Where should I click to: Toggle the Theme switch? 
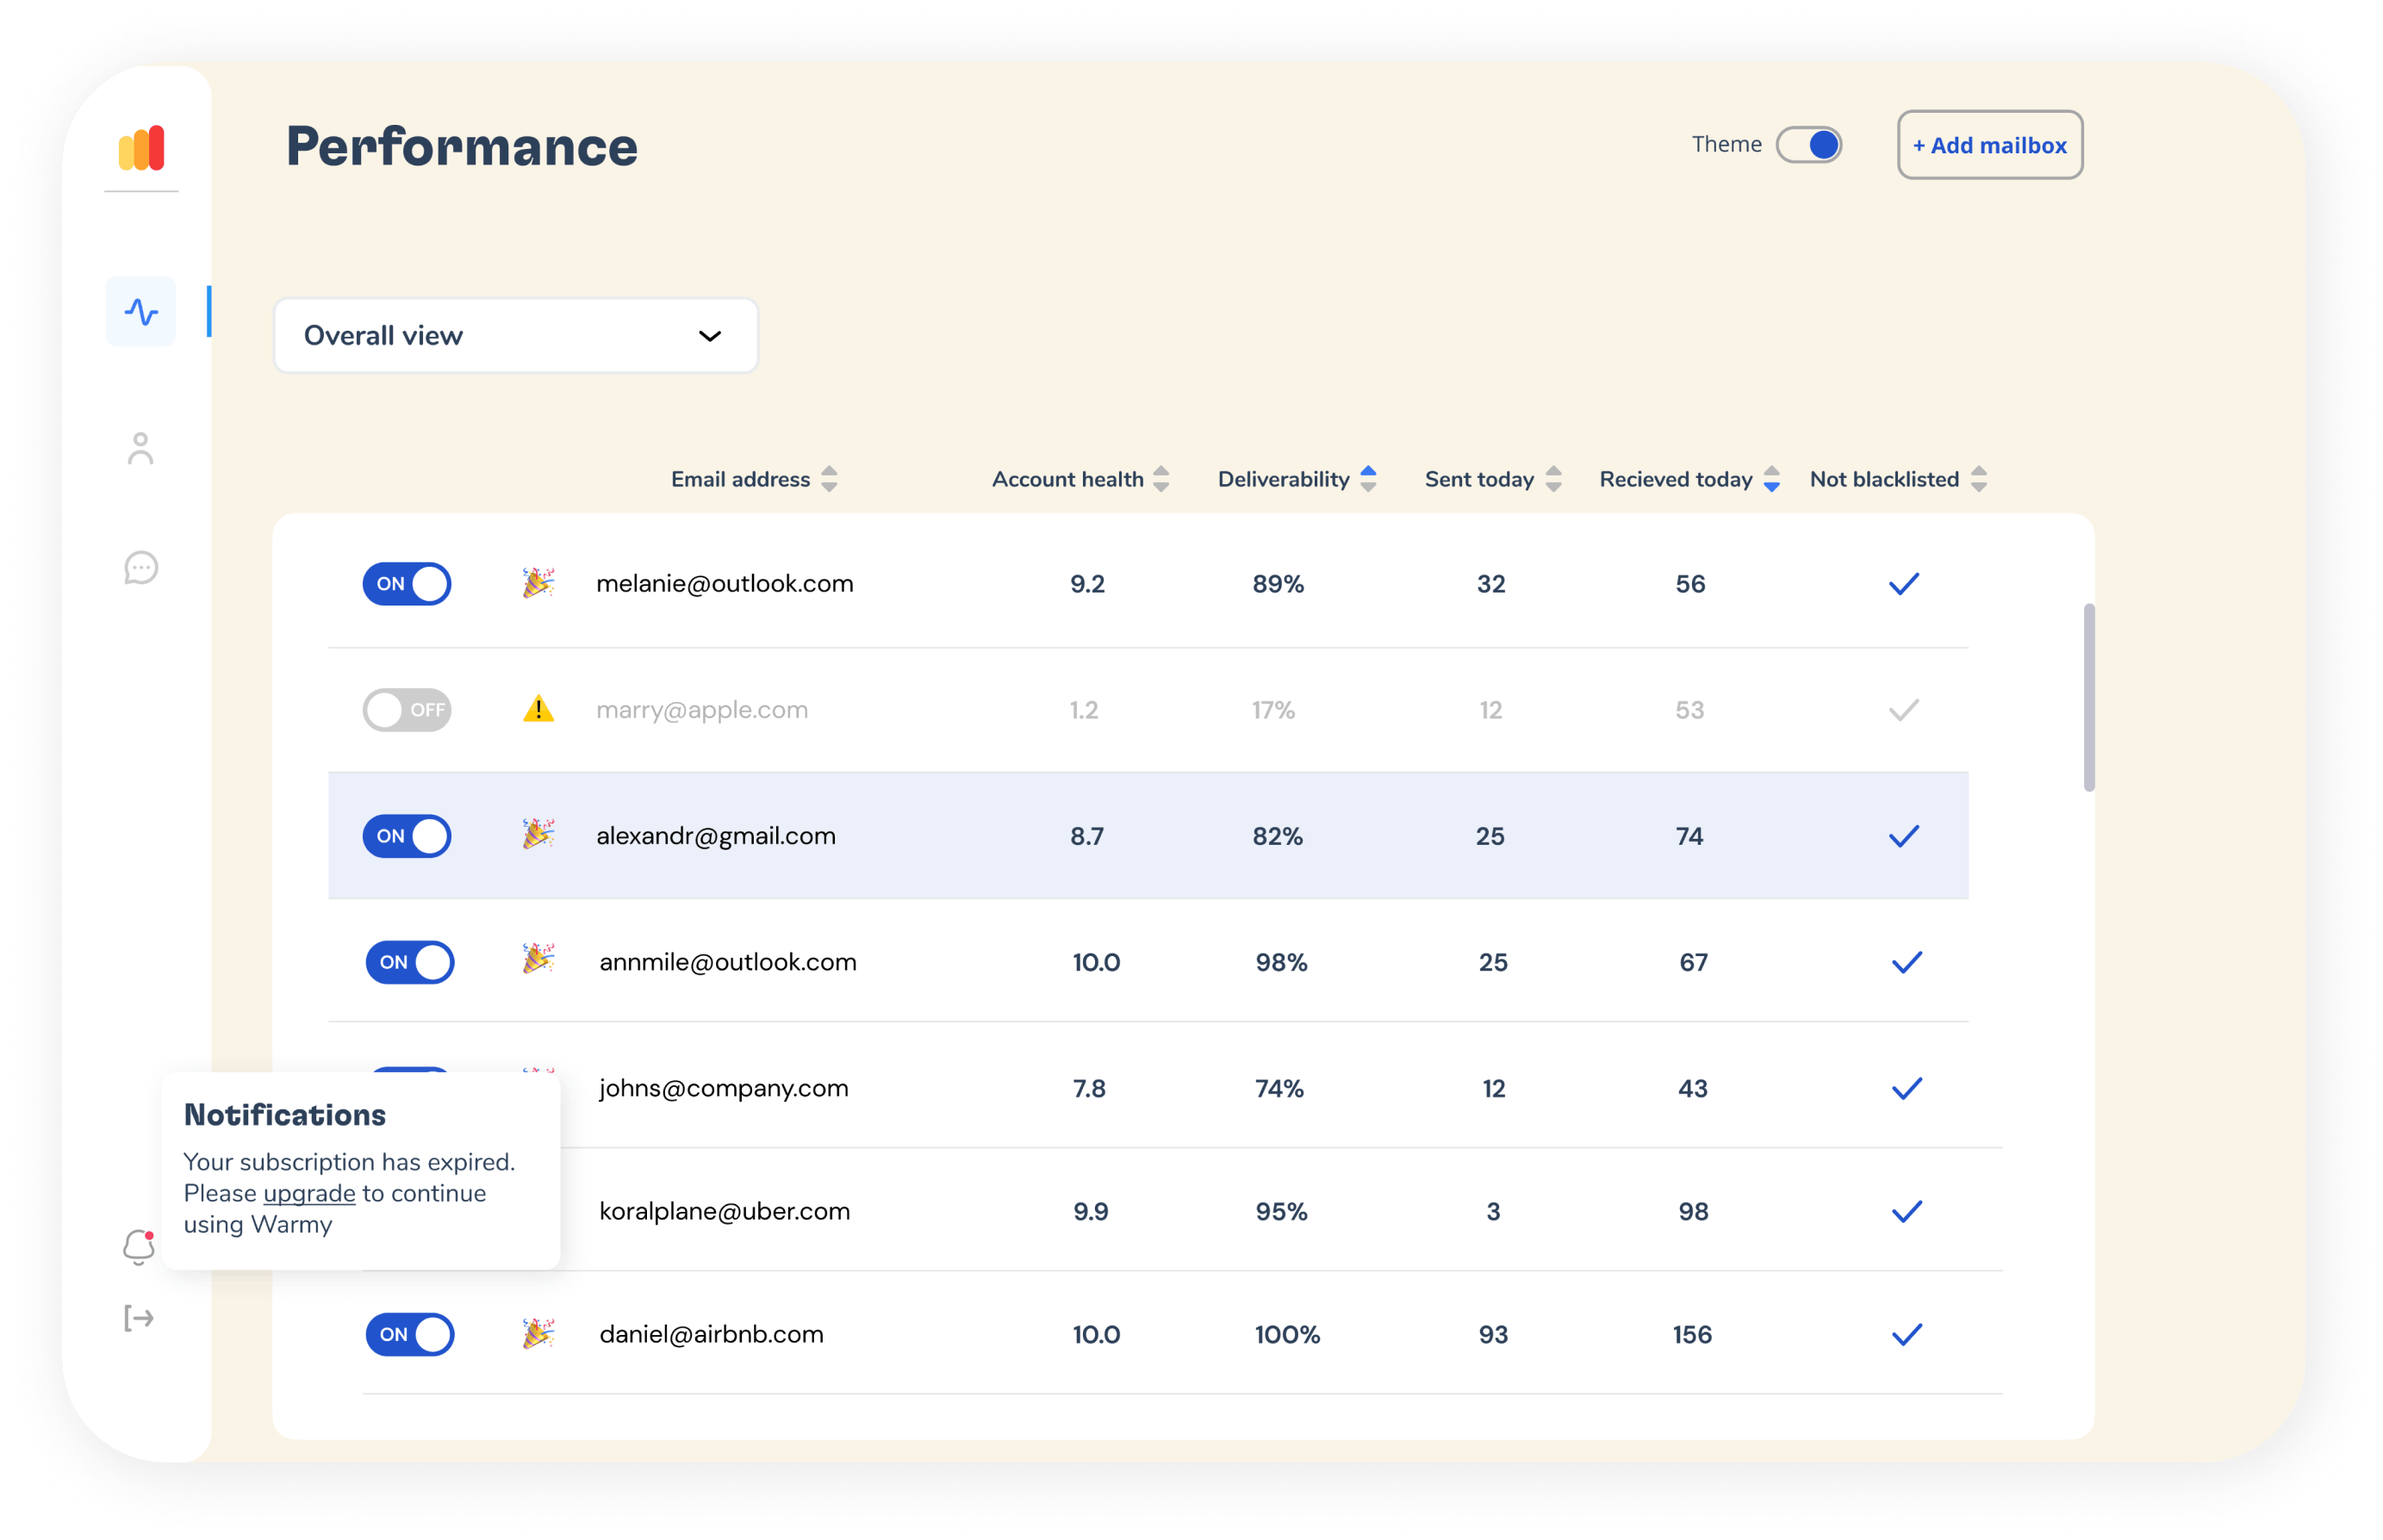click(1808, 145)
